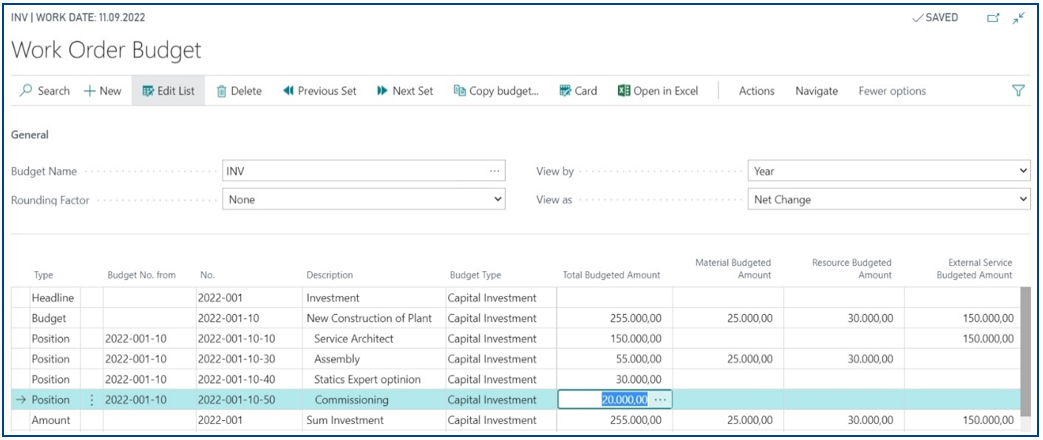The image size is (1043, 440).
Task: Click No. cell 2022-001-10-10
Action: [x=249, y=338]
